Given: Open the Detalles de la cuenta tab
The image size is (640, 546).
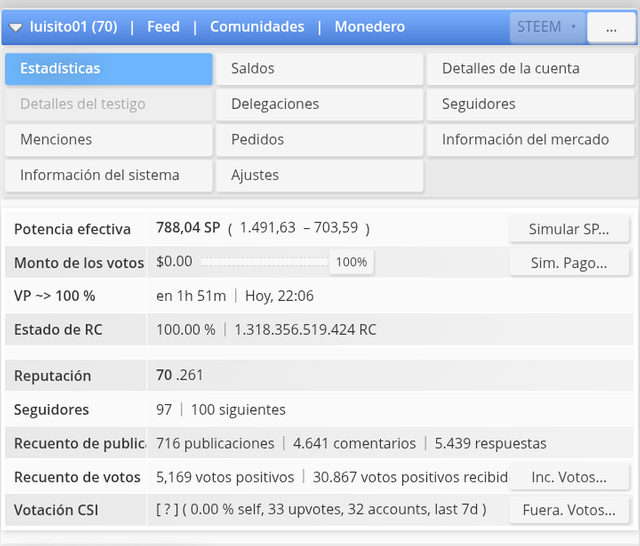Looking at the screenshot, I should (531, 69).
